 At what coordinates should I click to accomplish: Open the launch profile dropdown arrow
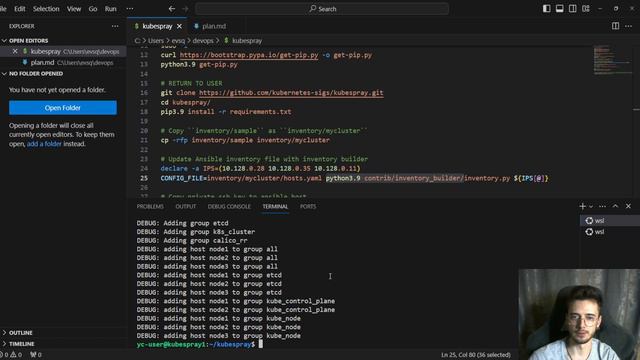tap(591, 207)
